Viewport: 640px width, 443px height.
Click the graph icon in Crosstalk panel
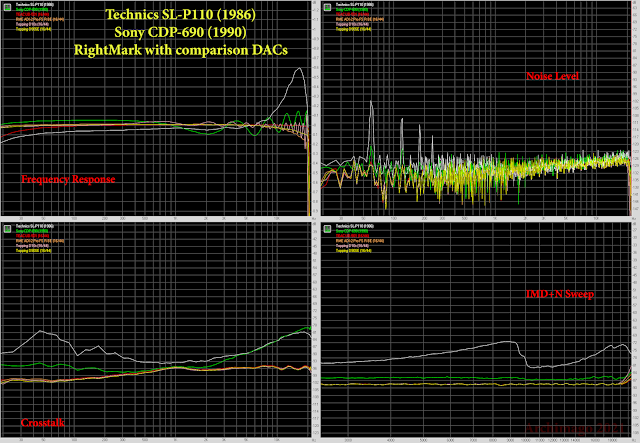[7, 229]
